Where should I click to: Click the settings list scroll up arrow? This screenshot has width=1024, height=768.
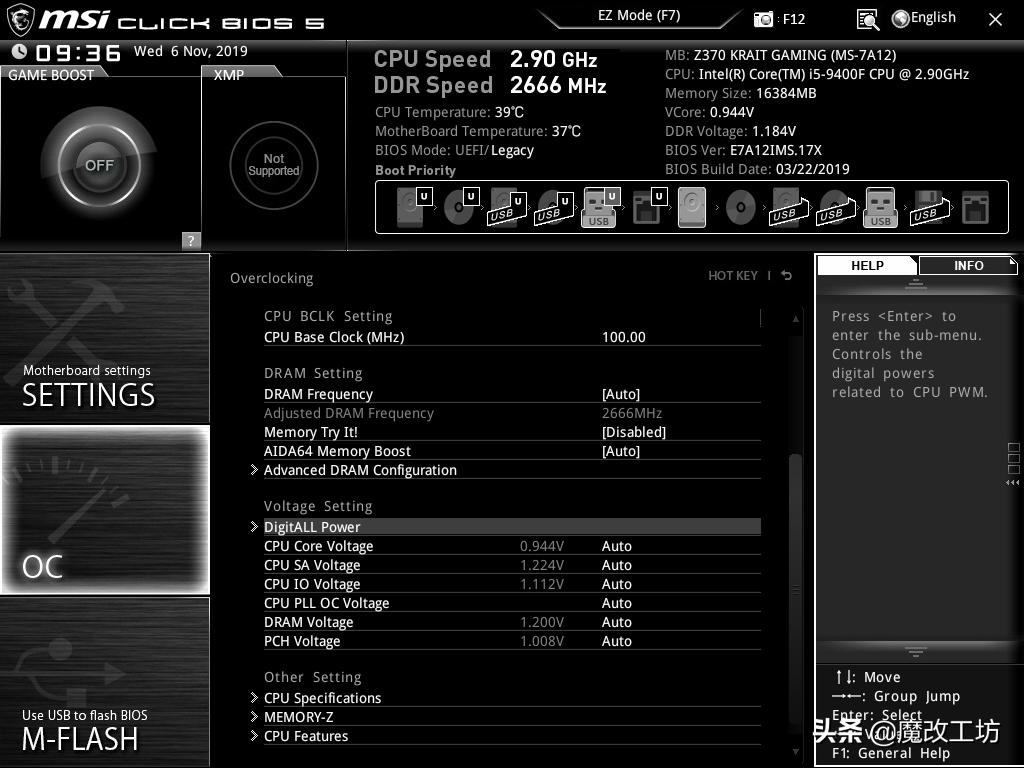coord(795,319)
